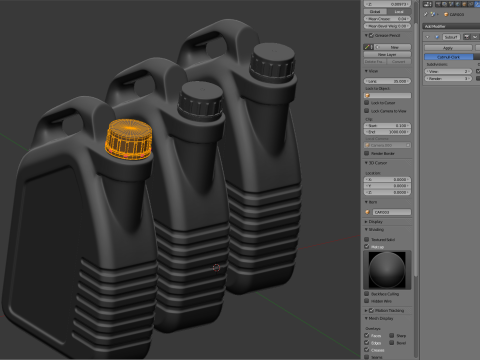Select Global orientation tab
This screenshot has width=480, height=360.
(x=375, y=12)
